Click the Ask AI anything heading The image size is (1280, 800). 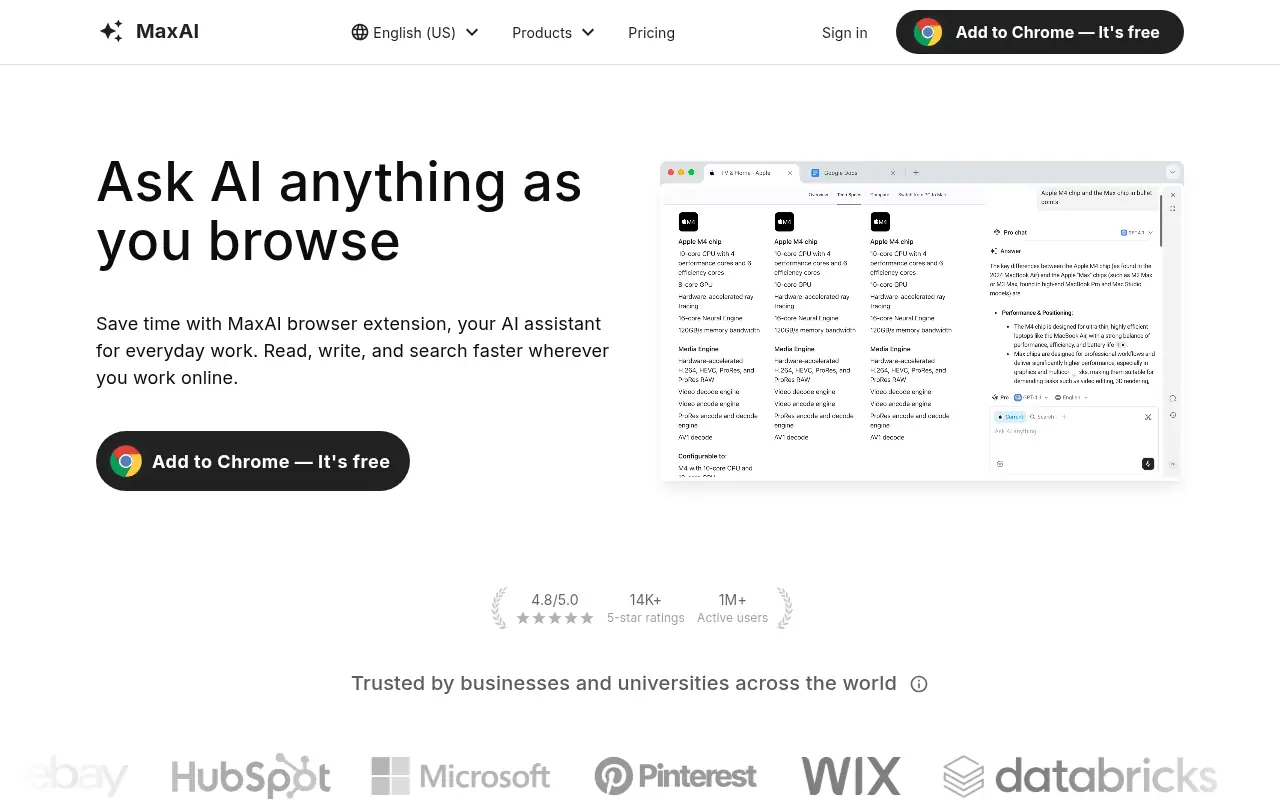339,211
